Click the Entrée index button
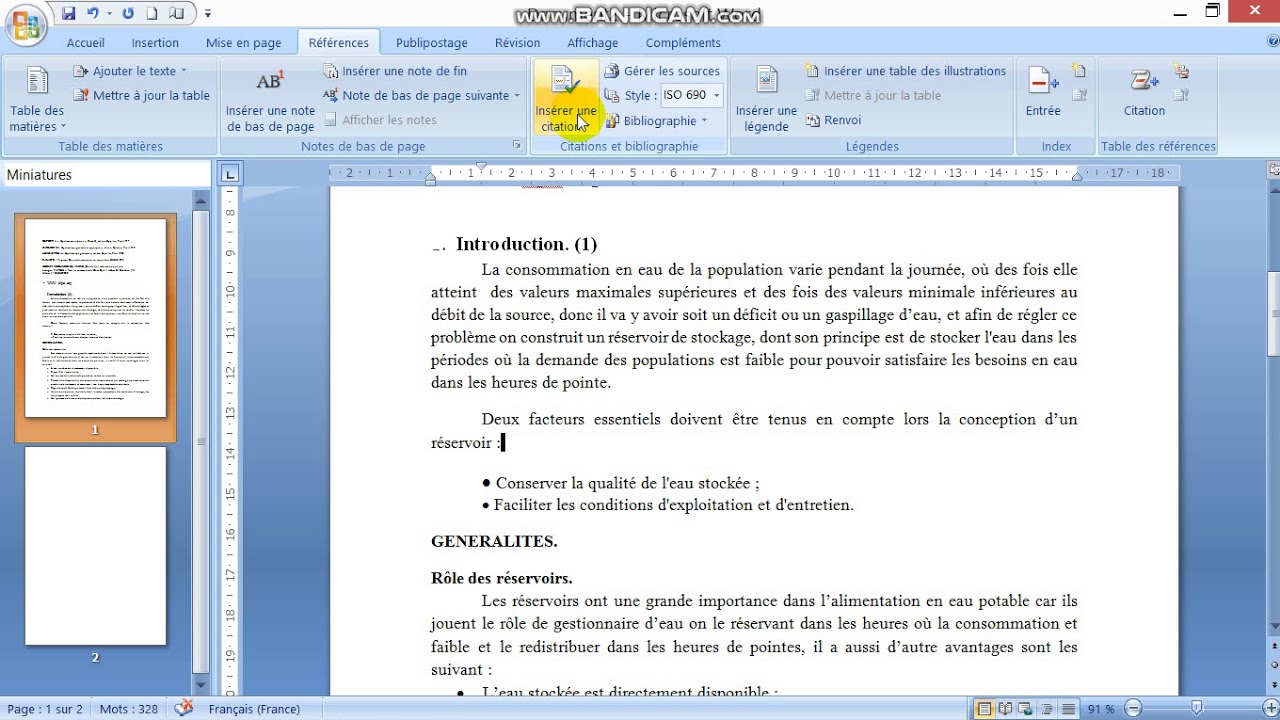Viewport: 1280px width, 720px height. click(1043, 93)
